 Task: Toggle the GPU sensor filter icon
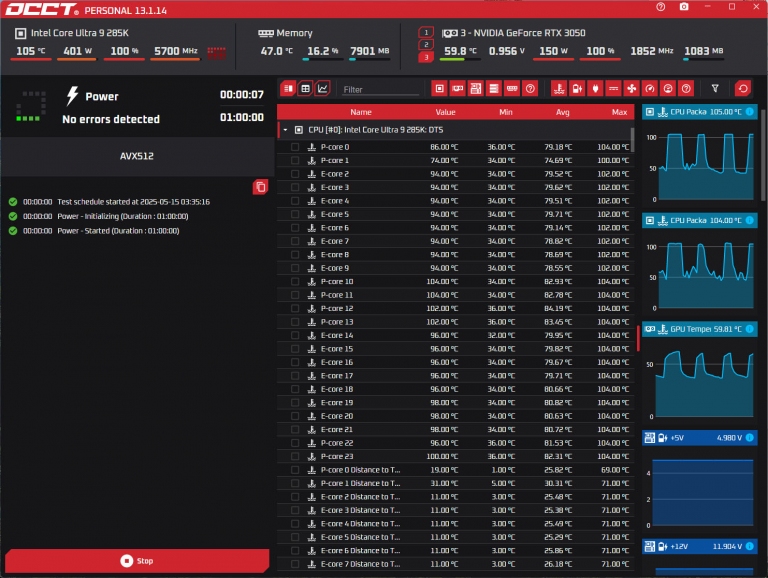click(457, 89)
